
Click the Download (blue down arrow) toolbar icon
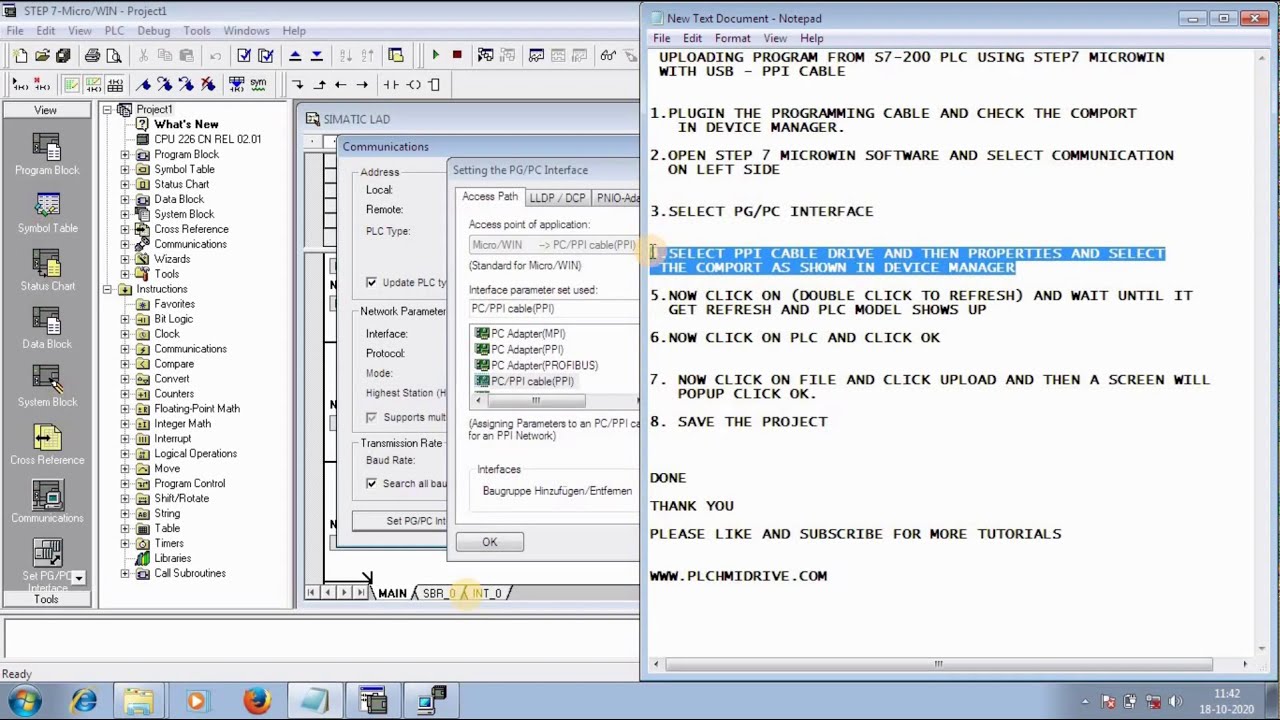point(316,56)
